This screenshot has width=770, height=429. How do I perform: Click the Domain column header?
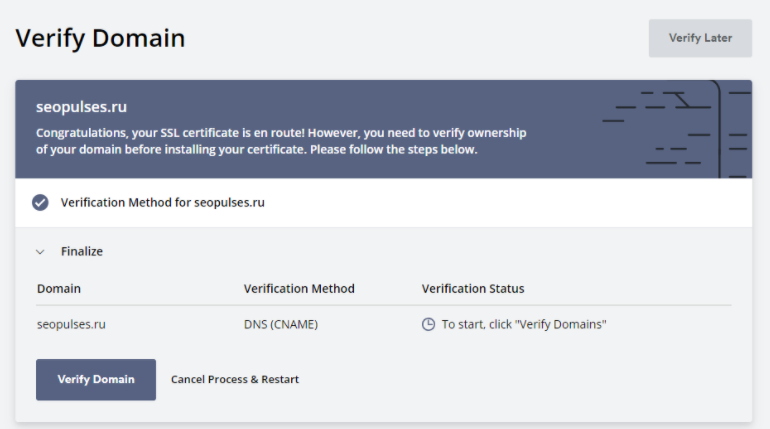tap(59, 289)
